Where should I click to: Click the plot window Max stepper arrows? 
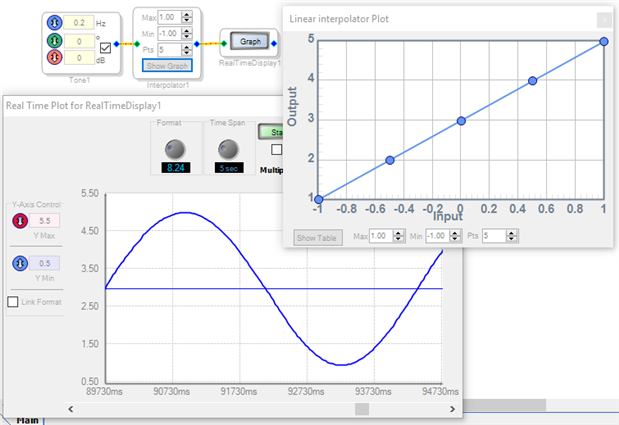click(399, 236)
